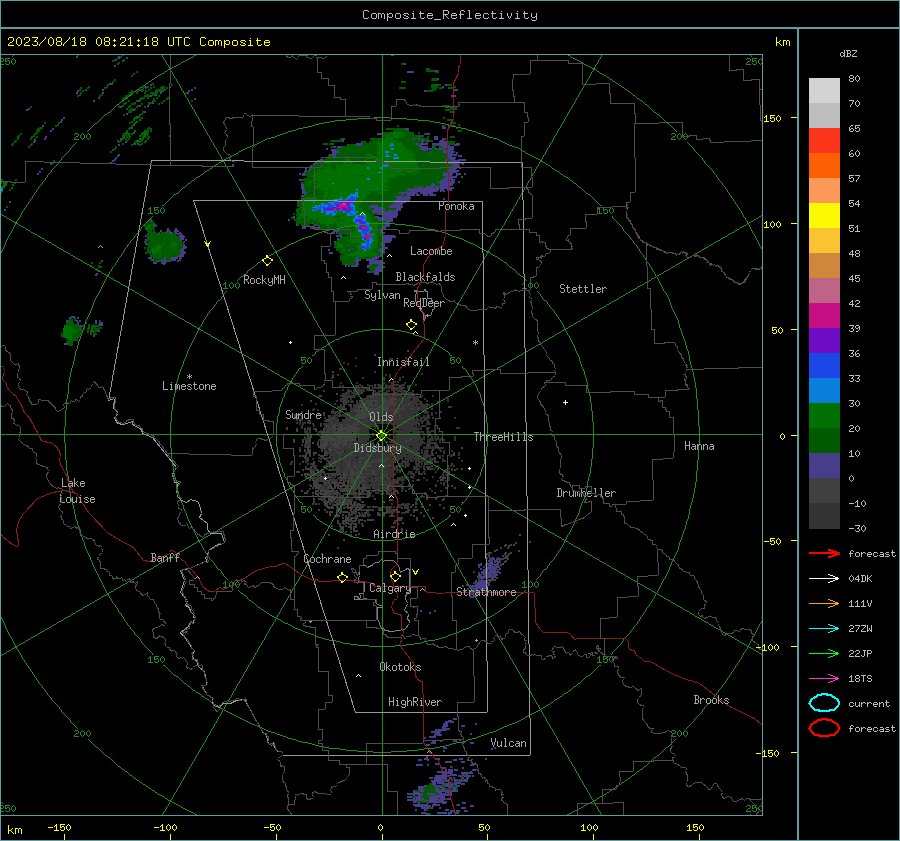Click the green 22JP arrow icon
This screenshot has height=841, width=900.
824,653
